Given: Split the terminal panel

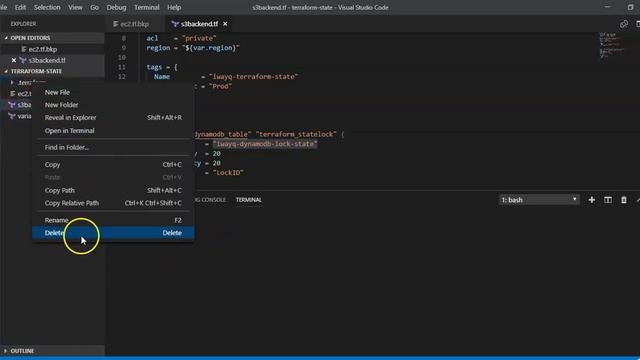Looking at the screenshot, I should click(608, 200).
